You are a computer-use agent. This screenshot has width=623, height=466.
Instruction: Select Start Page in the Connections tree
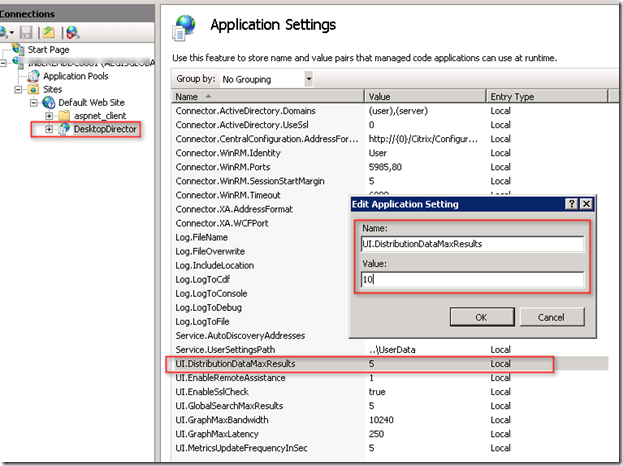49,48
